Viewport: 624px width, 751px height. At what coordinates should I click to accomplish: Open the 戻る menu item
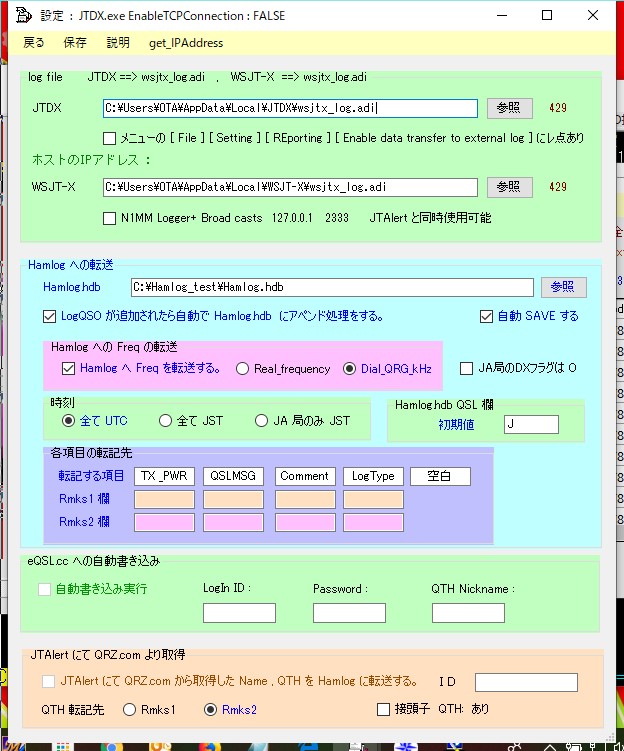pos(34,43)
